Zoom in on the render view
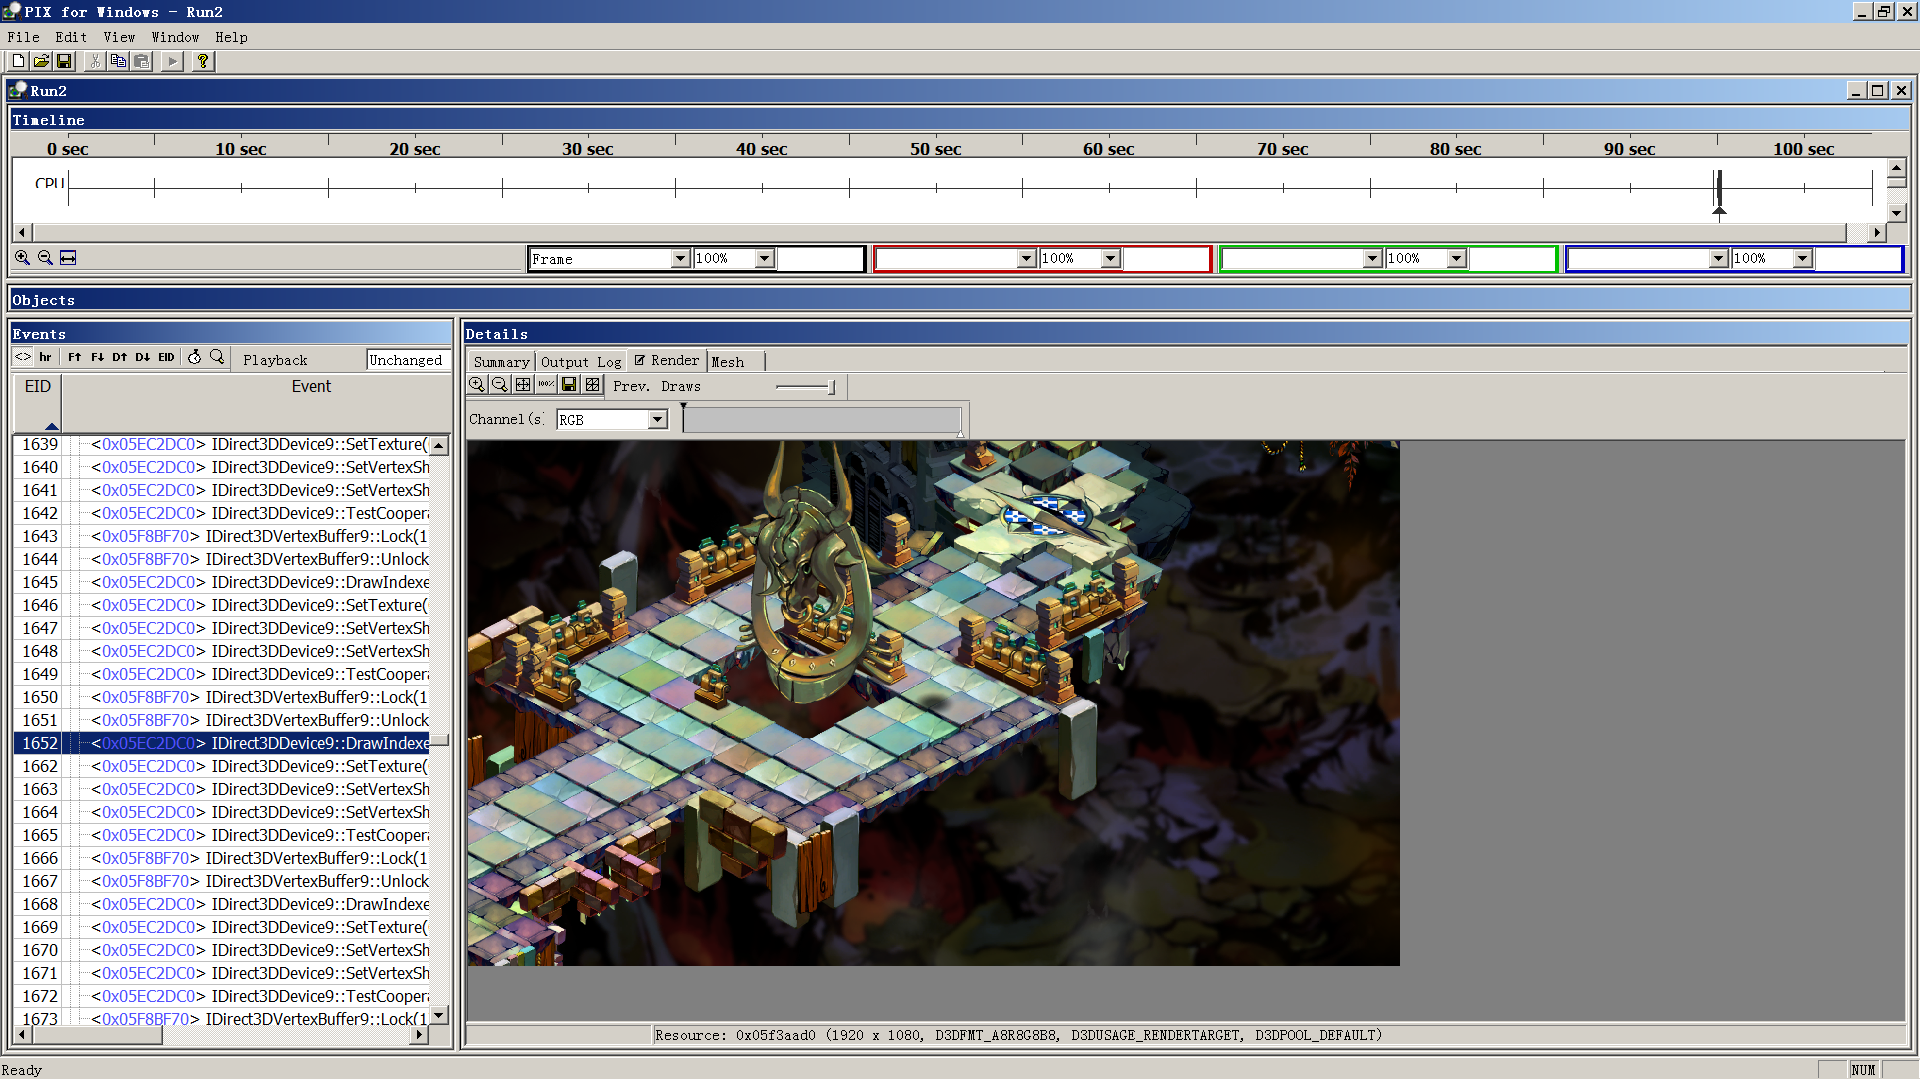1920x1080 pixels. 477,385
